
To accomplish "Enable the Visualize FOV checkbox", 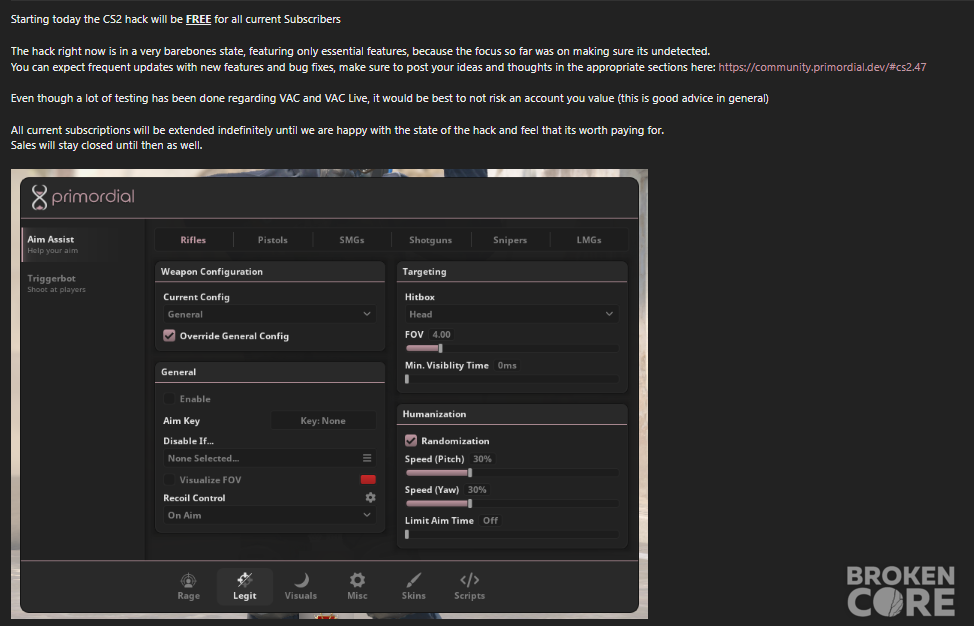I will [x=169, y=479].
